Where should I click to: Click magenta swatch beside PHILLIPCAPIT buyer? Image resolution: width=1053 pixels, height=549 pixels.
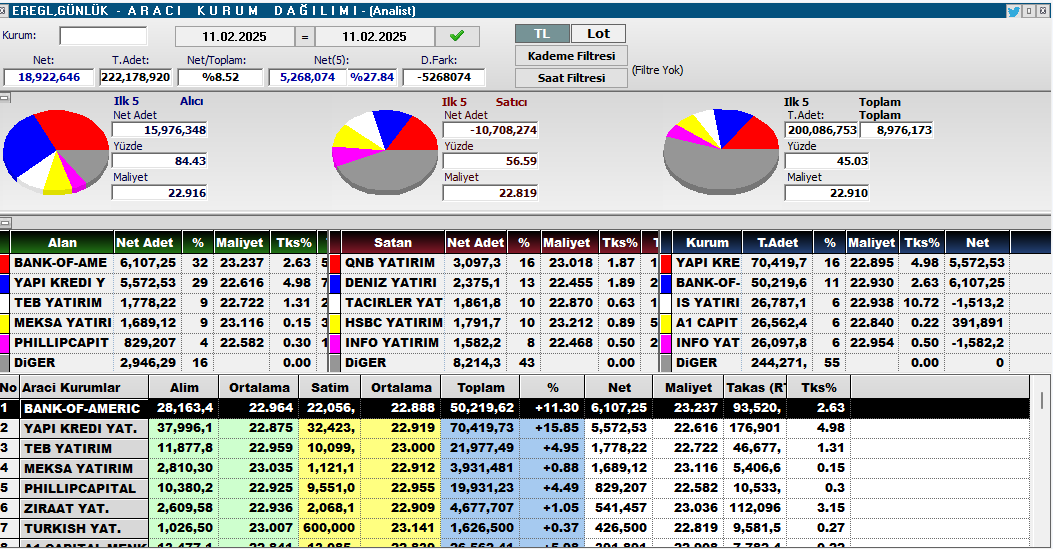click(5, 343)
